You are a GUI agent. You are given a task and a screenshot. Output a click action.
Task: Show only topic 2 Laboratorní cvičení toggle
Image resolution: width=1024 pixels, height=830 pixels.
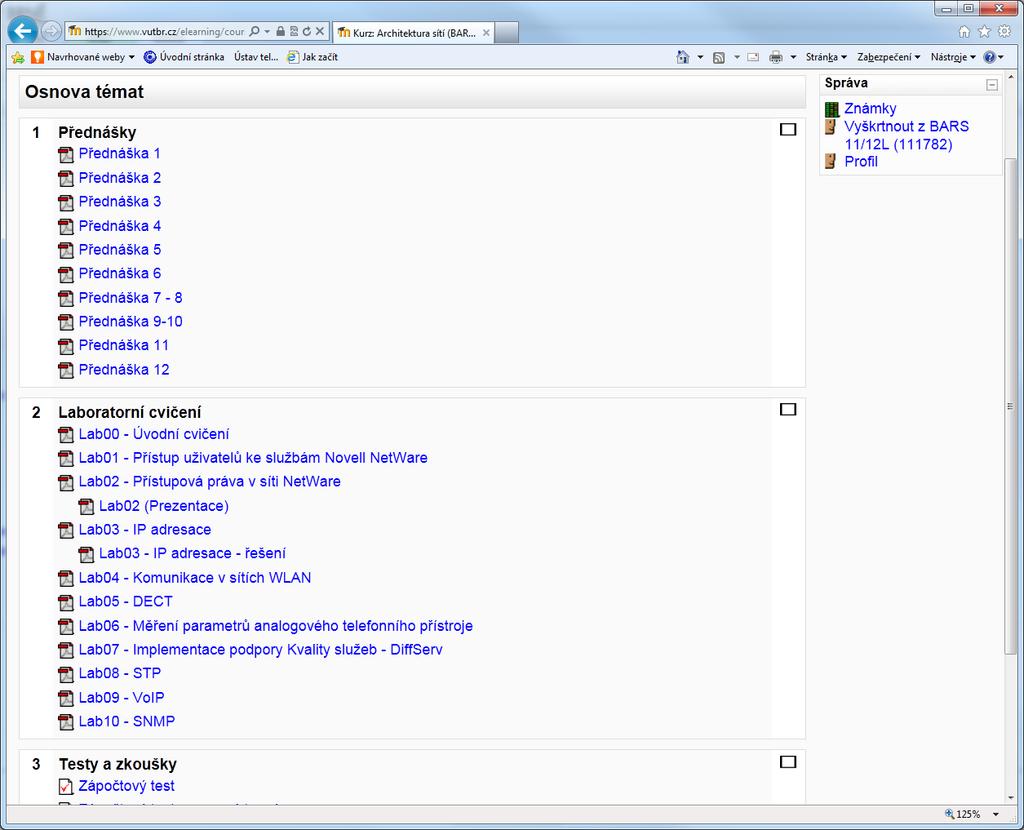pos(788,409)
